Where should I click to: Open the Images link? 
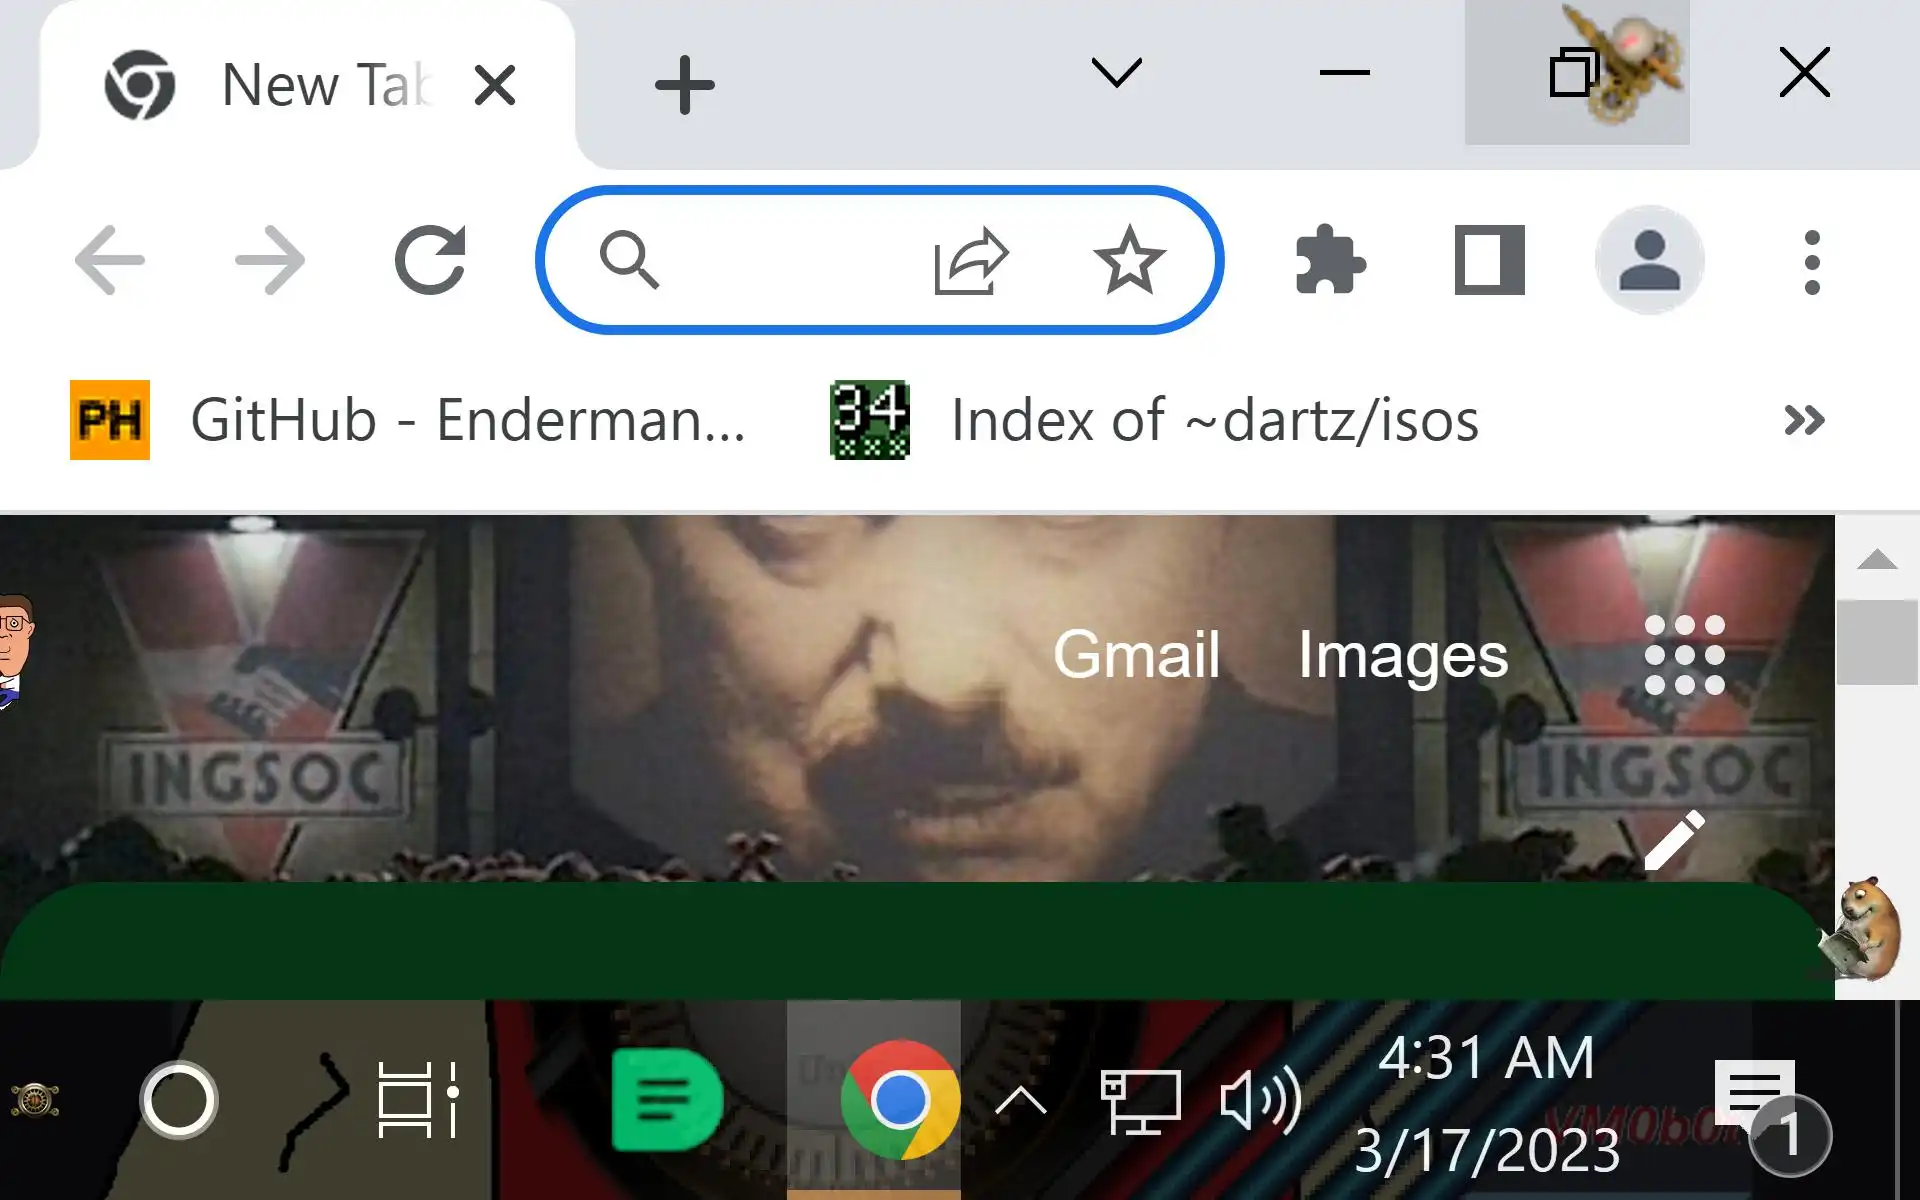point(1402,657)
